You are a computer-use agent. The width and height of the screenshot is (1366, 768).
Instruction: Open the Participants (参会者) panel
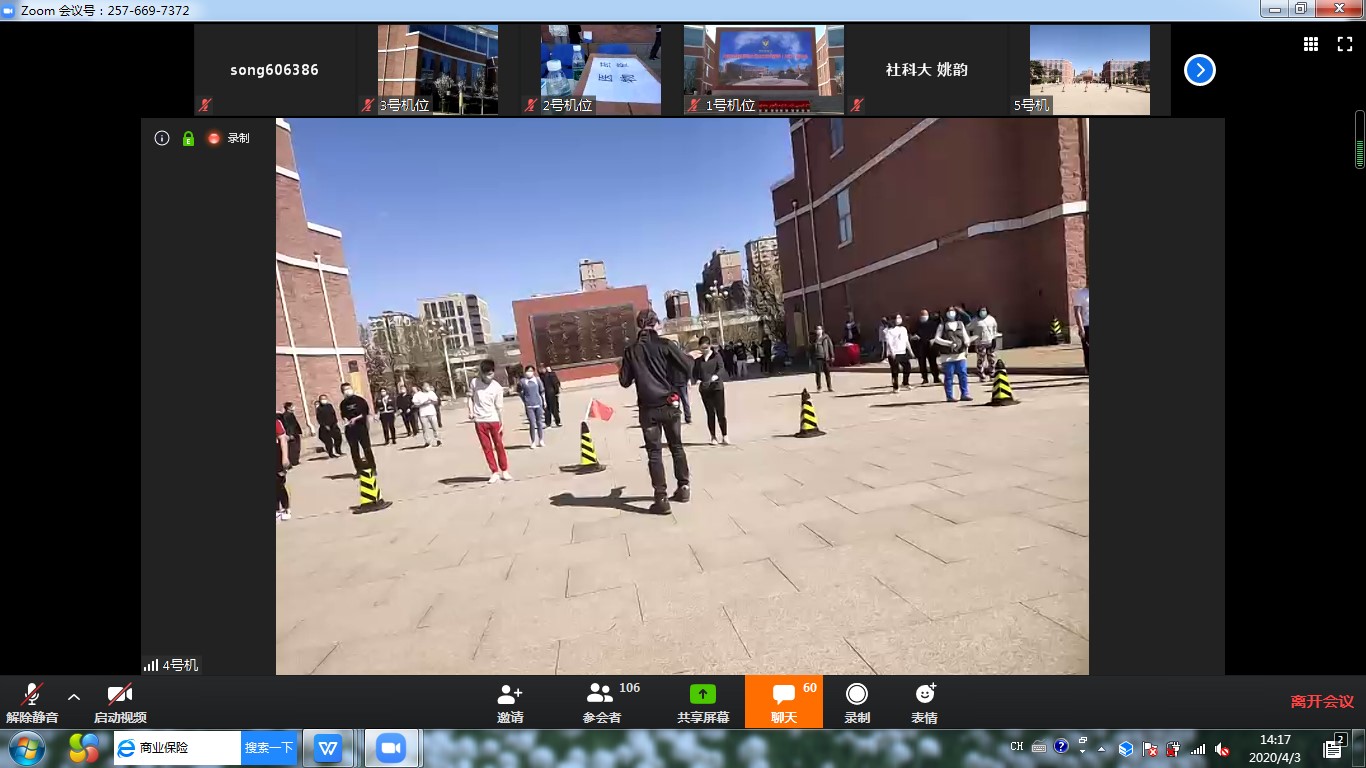[601, 703]
